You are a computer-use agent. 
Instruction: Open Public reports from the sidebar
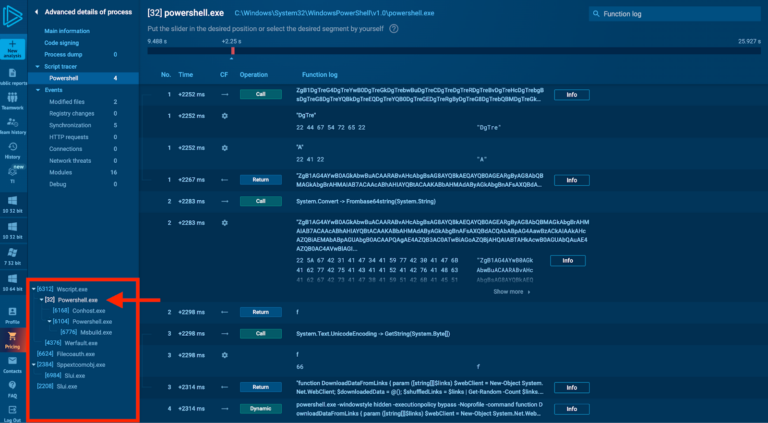12,75
